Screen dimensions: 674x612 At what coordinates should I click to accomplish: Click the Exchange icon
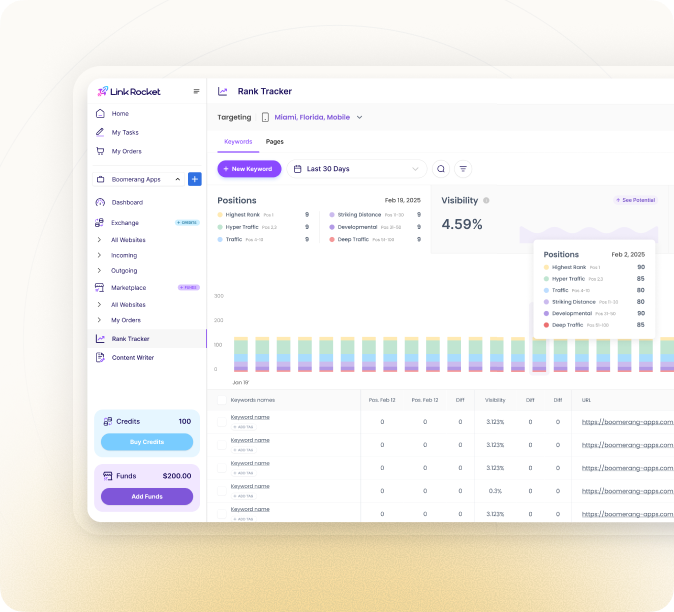point(99,223)
